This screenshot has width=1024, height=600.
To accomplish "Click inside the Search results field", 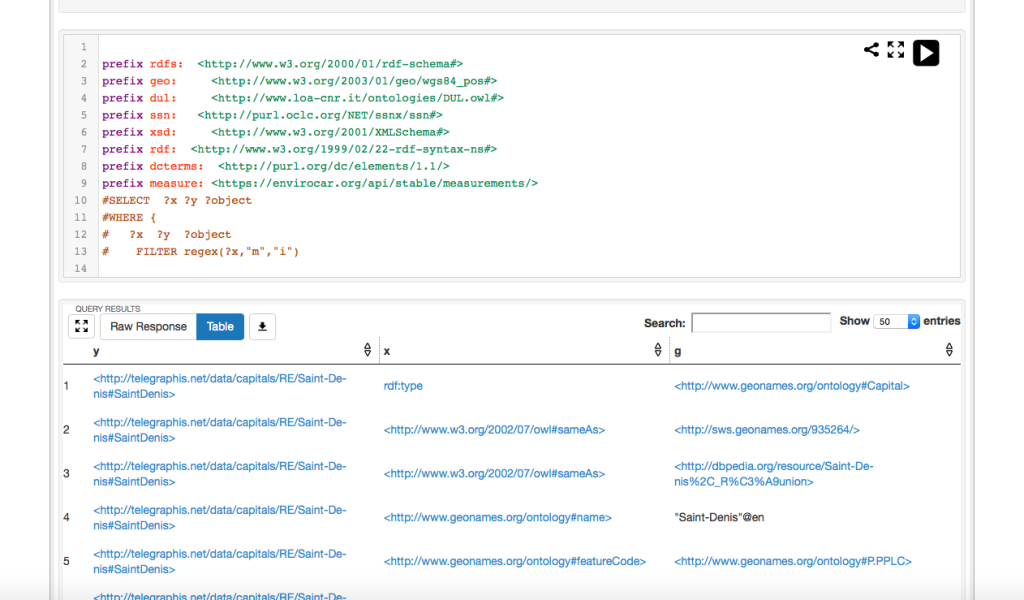I will [x=760, y=321].
